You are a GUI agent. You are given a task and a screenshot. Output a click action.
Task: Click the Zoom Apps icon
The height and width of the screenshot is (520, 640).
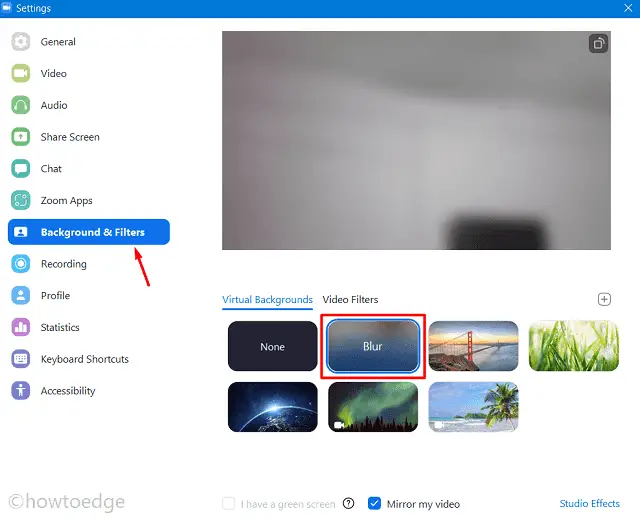(20, 200)
